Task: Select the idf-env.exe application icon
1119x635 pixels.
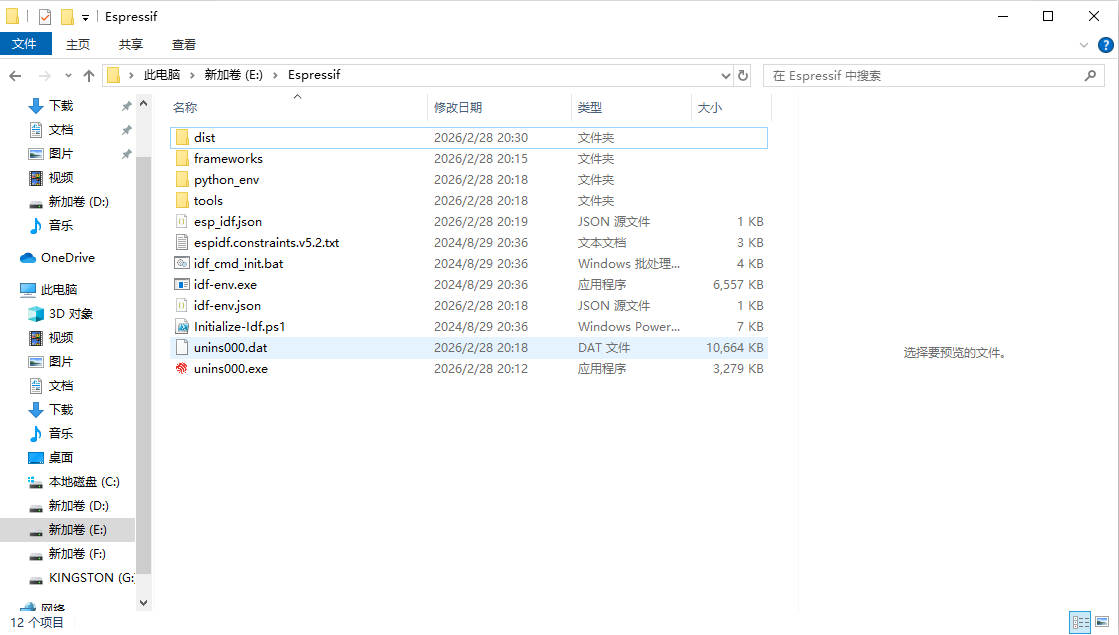Action: coord(182,285)
